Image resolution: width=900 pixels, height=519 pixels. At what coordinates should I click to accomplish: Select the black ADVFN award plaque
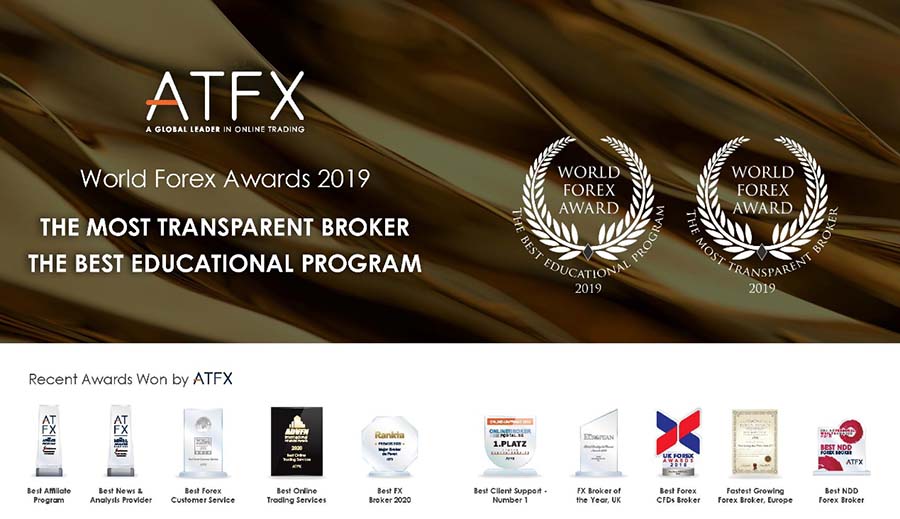(297, 441)
